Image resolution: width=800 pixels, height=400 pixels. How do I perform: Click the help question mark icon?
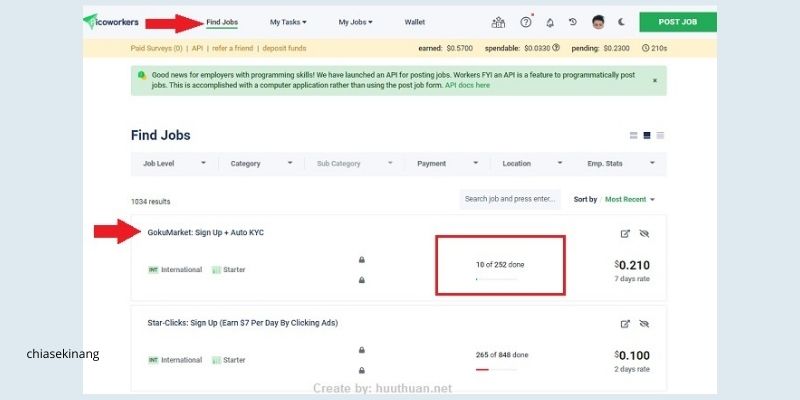pos(526,22)
